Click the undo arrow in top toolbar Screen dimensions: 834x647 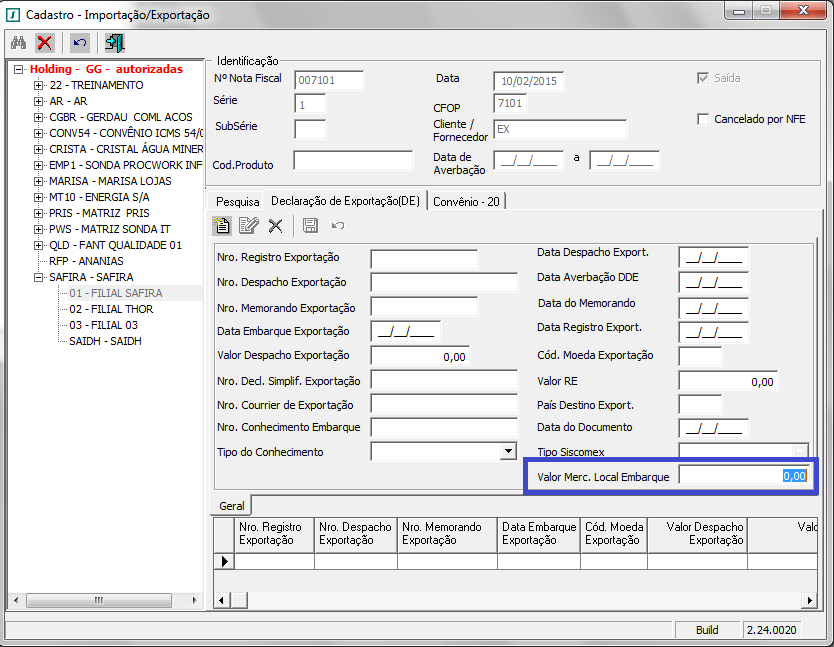(x=79, y=43)
